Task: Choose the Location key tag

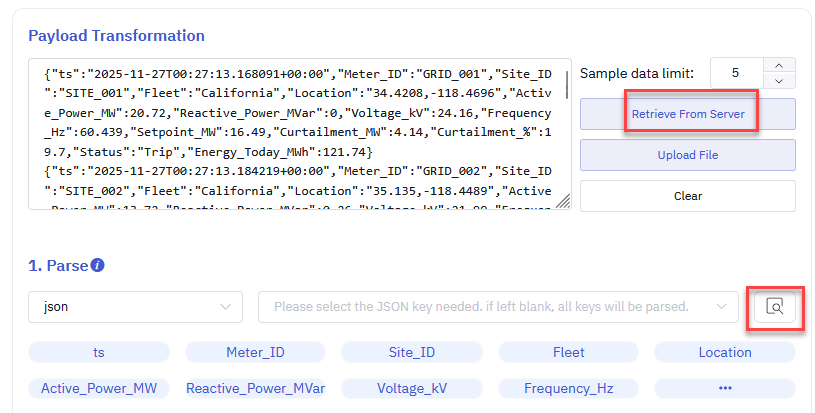Action: tap(725, 352)
